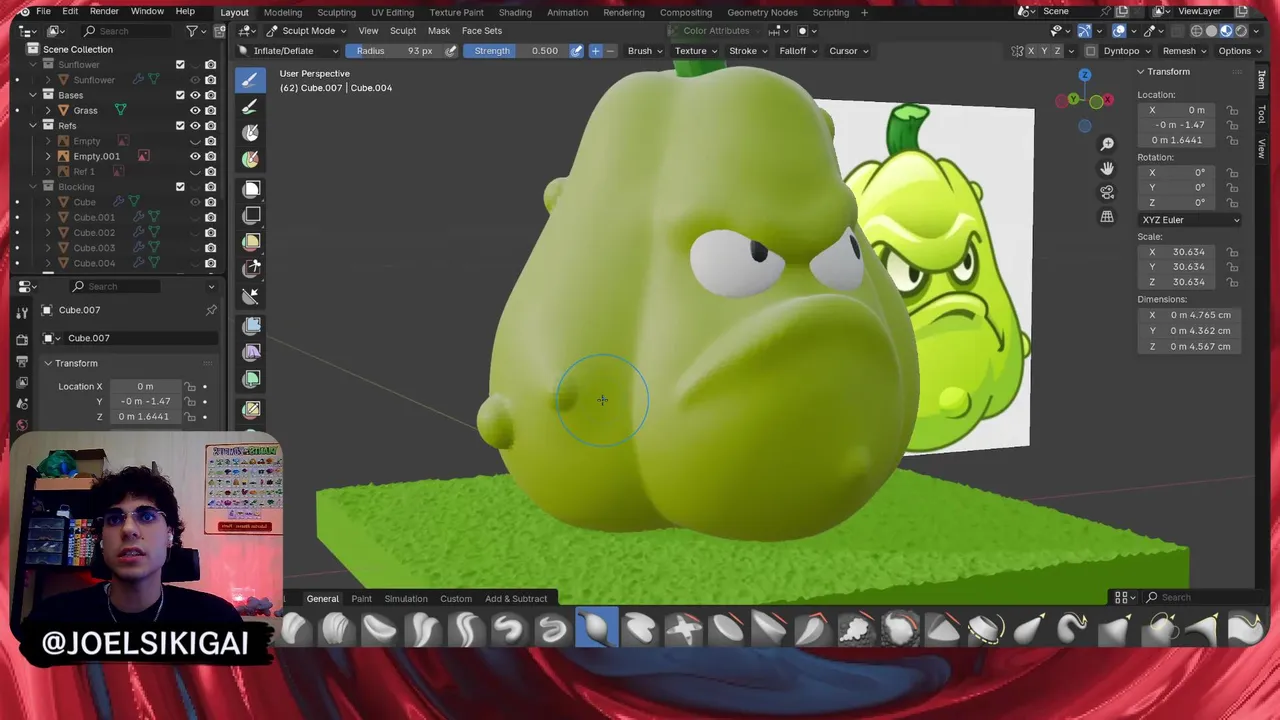Set brush direction to Subtract (minus)

(x=610, y=51)
